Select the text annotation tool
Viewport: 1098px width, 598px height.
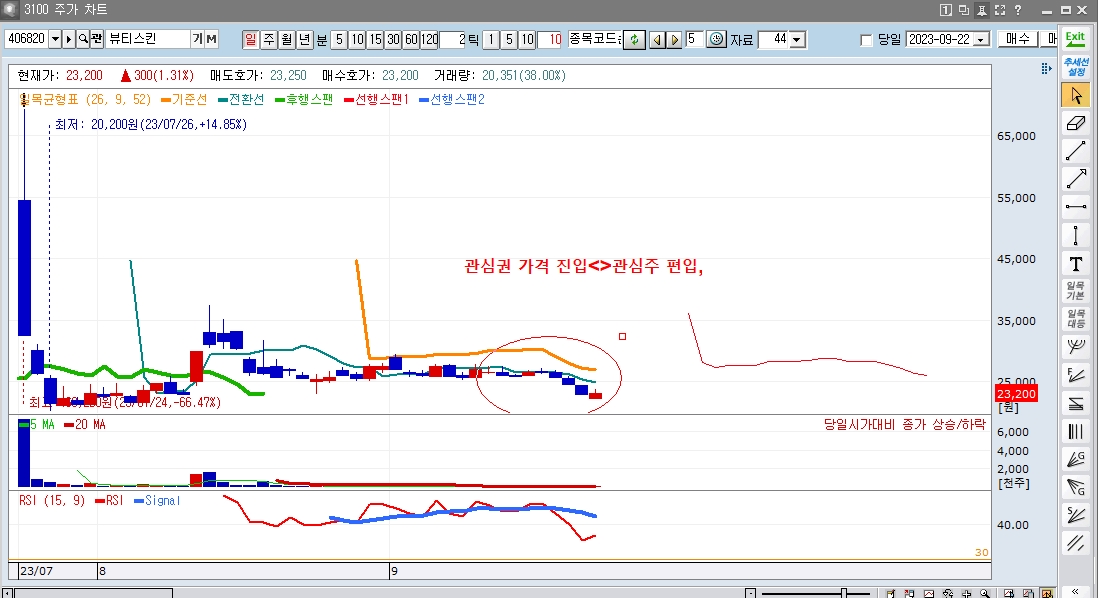(x=1076, y=264)
